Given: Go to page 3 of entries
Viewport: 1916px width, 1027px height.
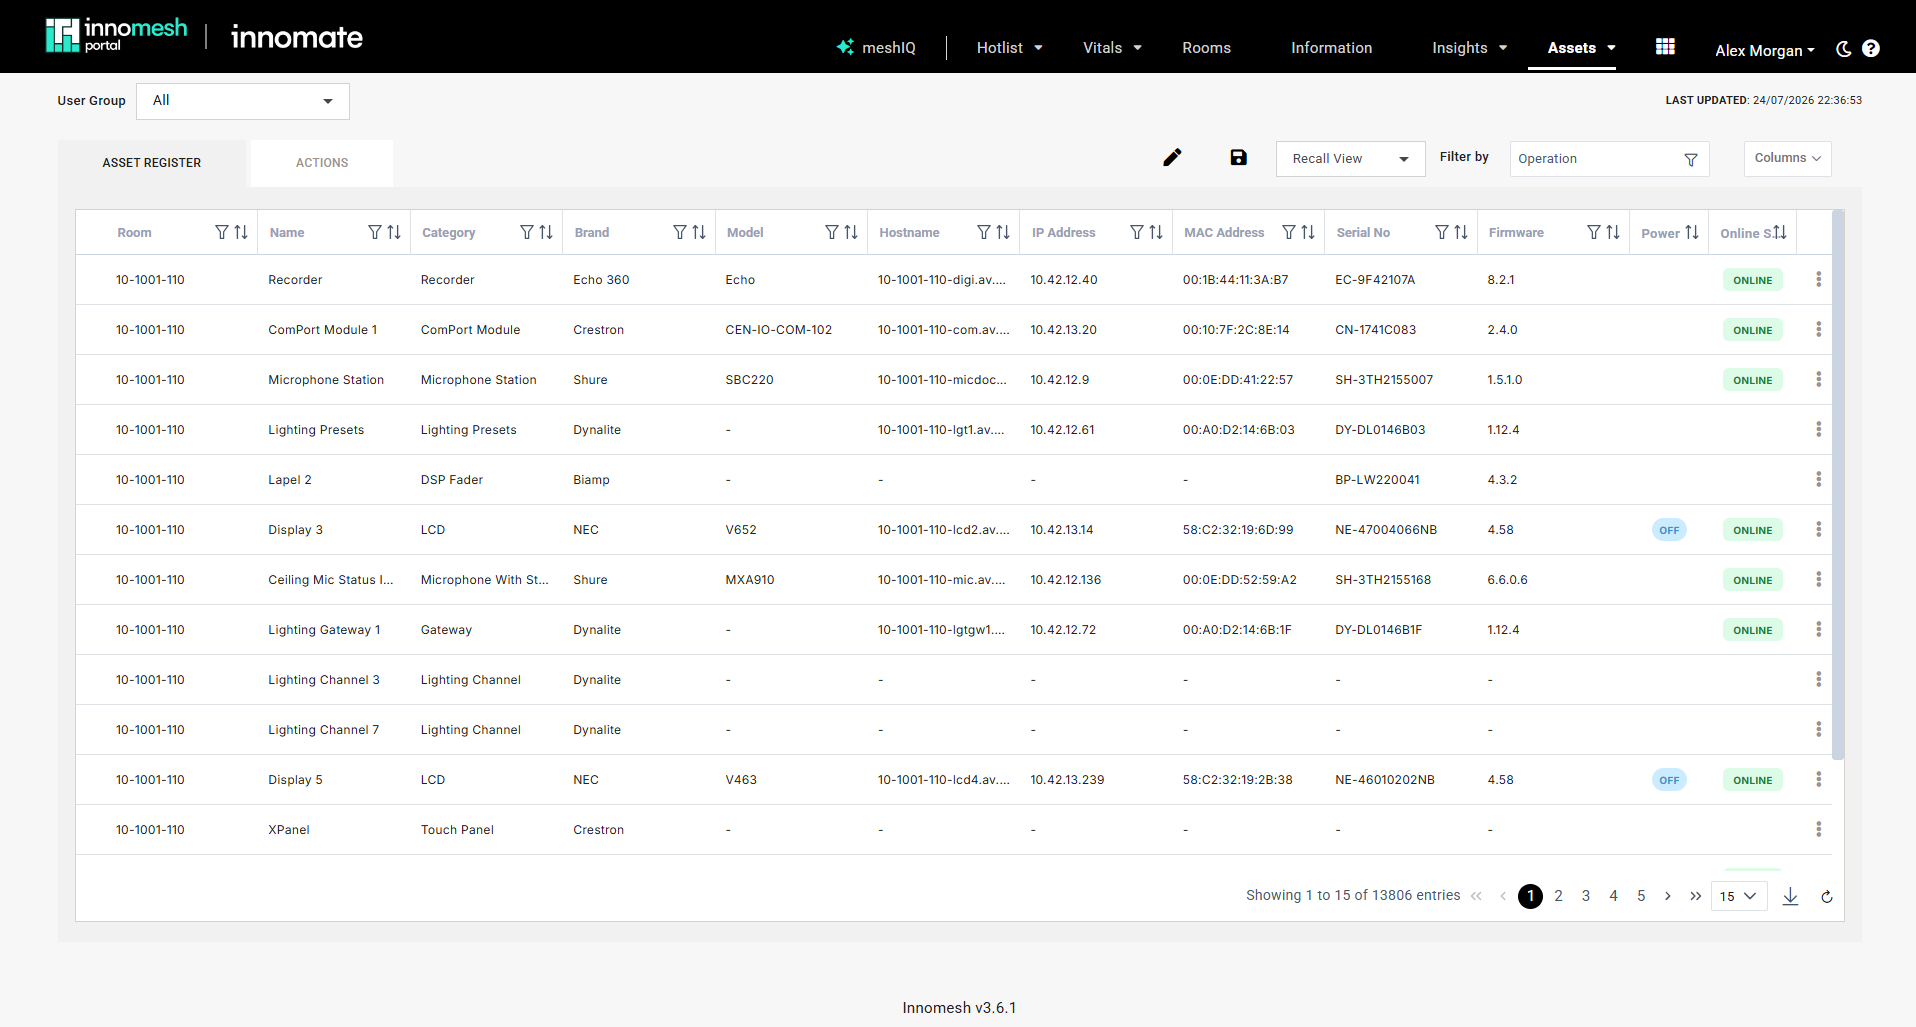Looking at the screenshot, I should pos(1586,896).
